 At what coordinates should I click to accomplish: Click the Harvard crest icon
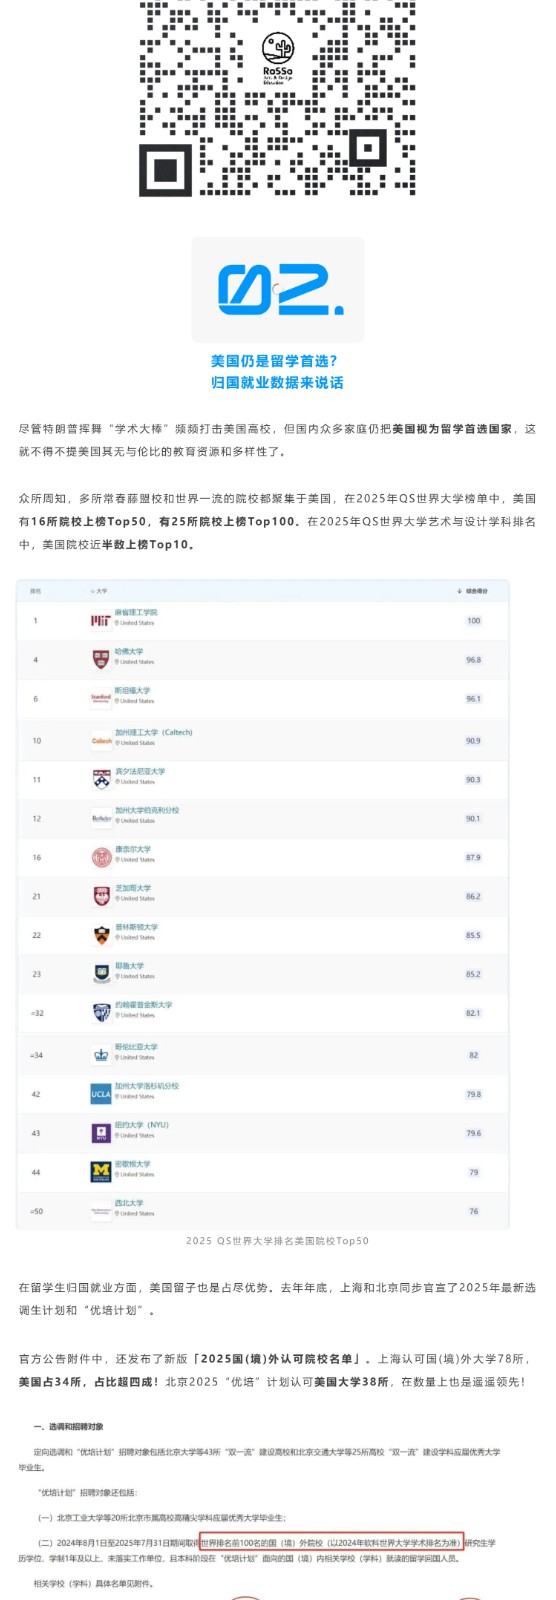click(x=101, y=659)
